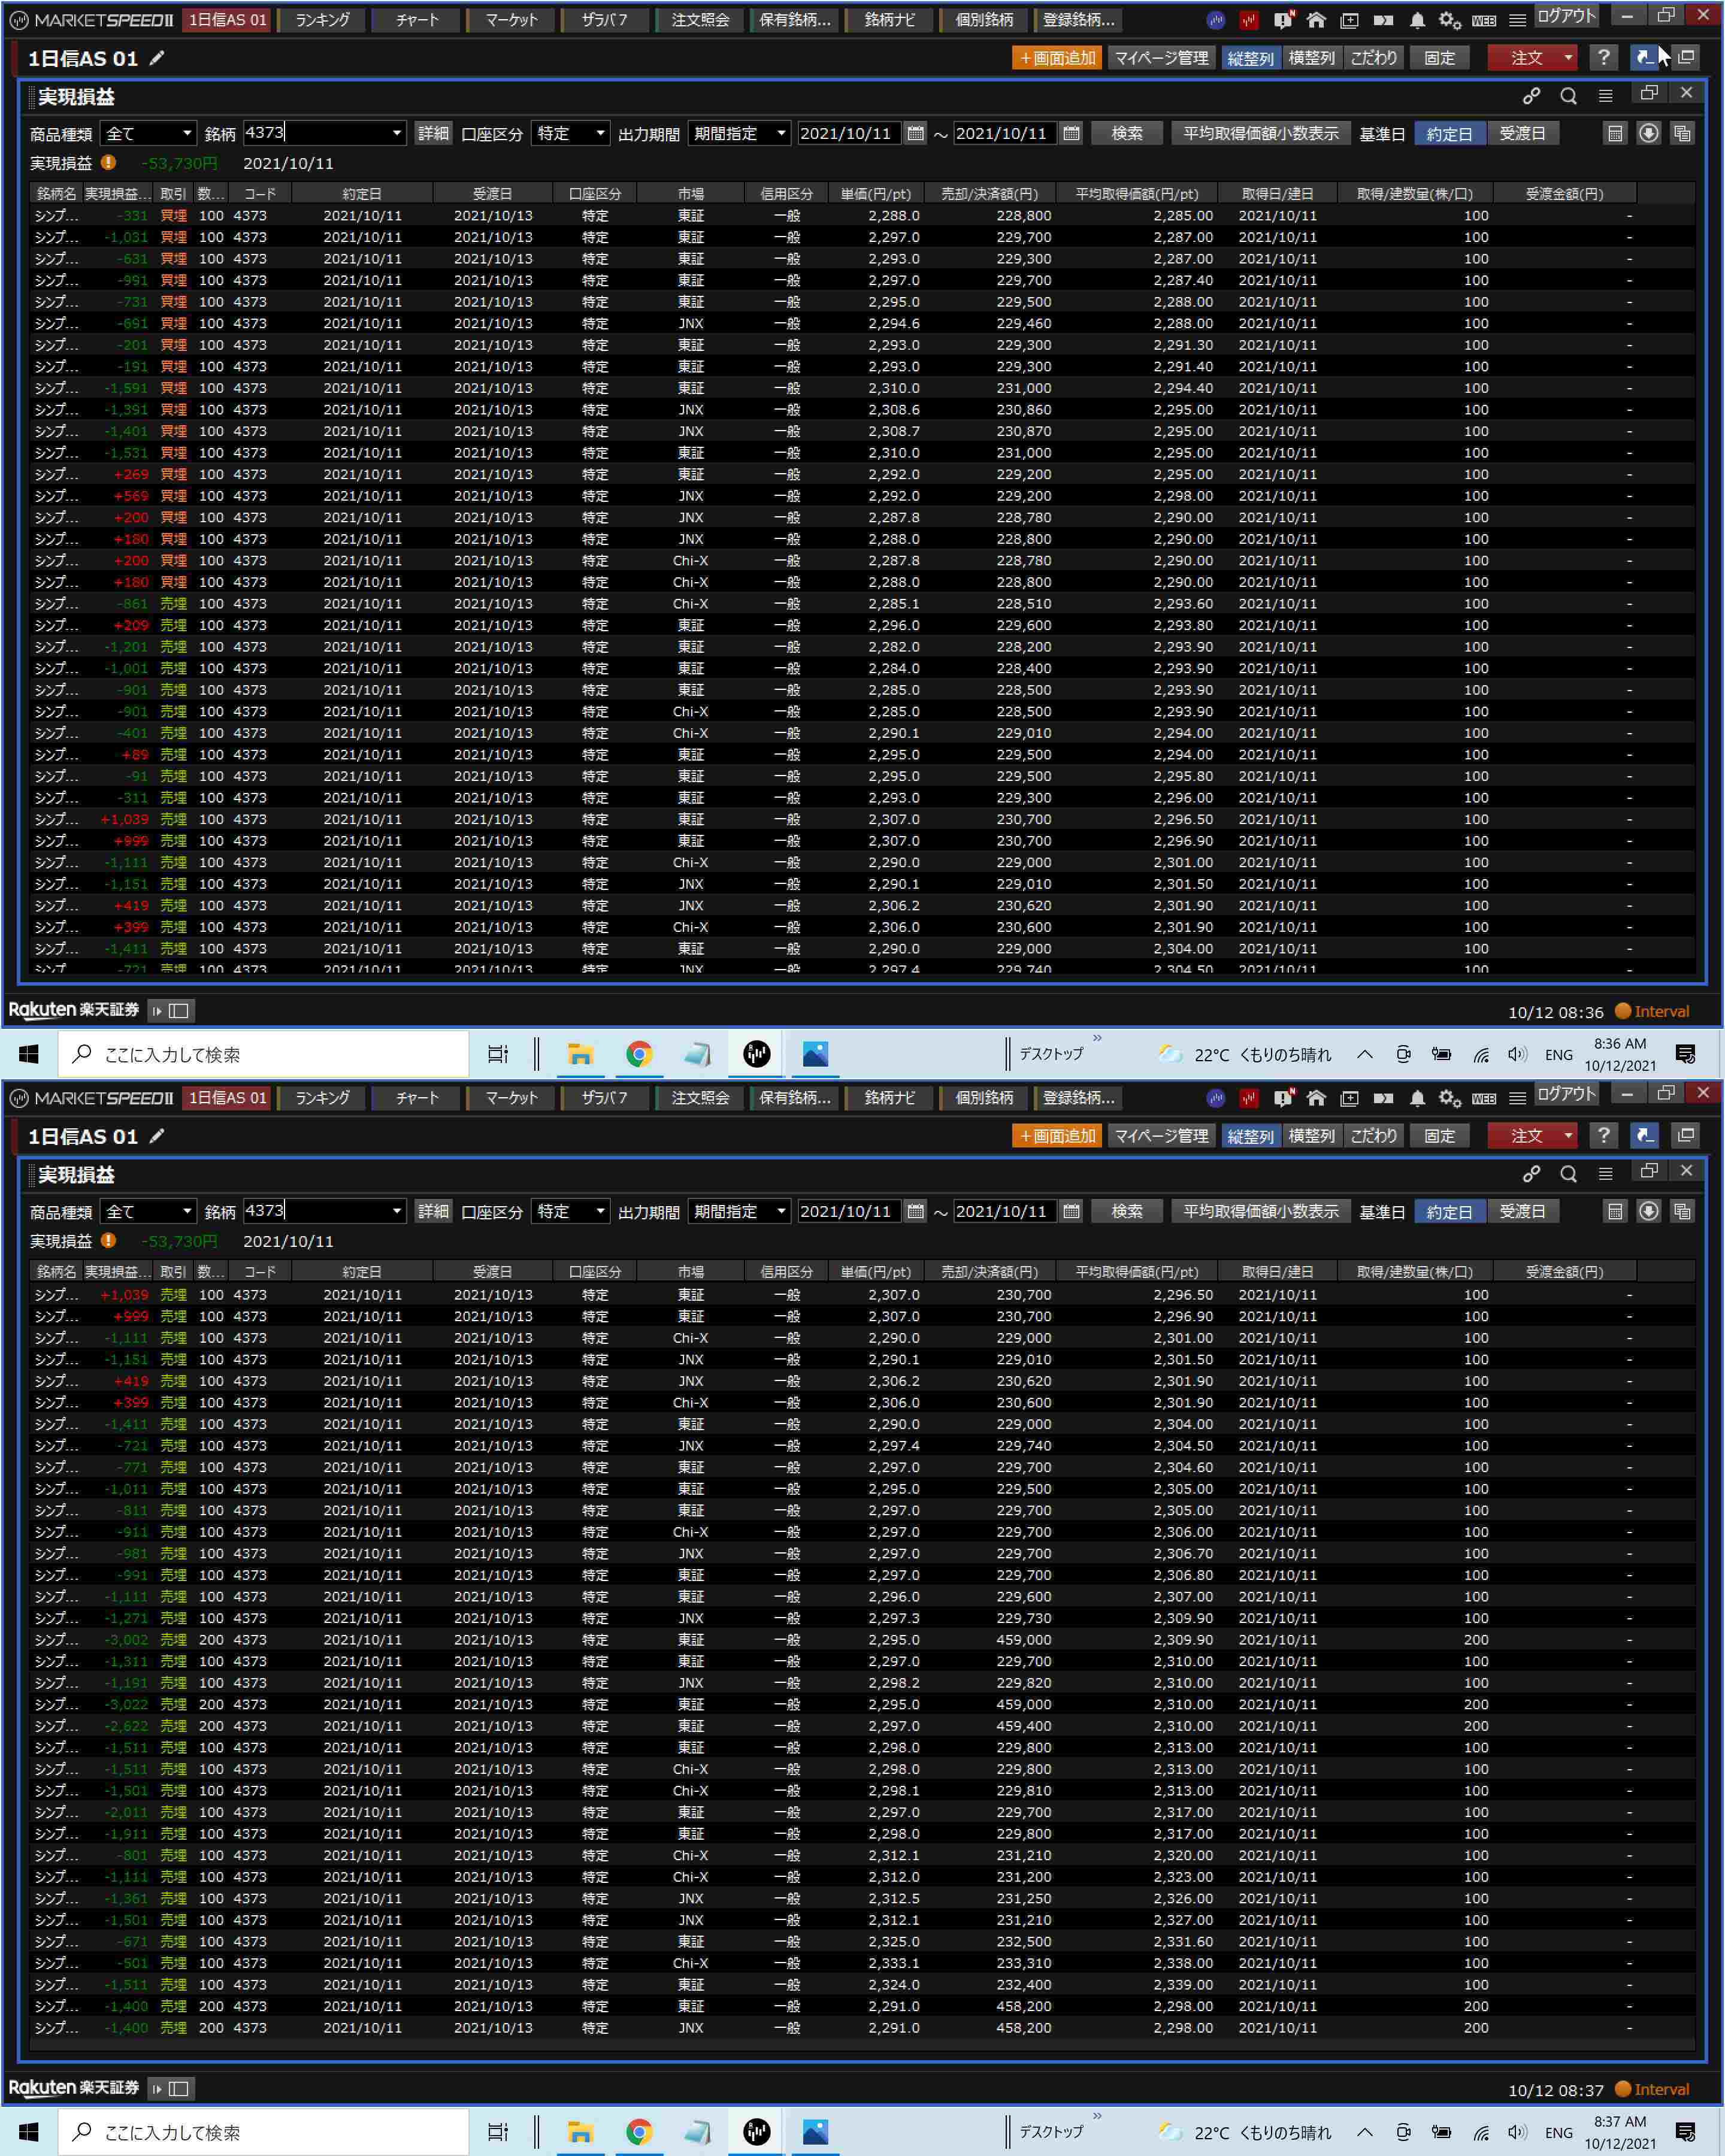Open notification bell in the upper window
Image resolution: width=1725 pixels, height=2156 pixels.
click(1417, 20)
